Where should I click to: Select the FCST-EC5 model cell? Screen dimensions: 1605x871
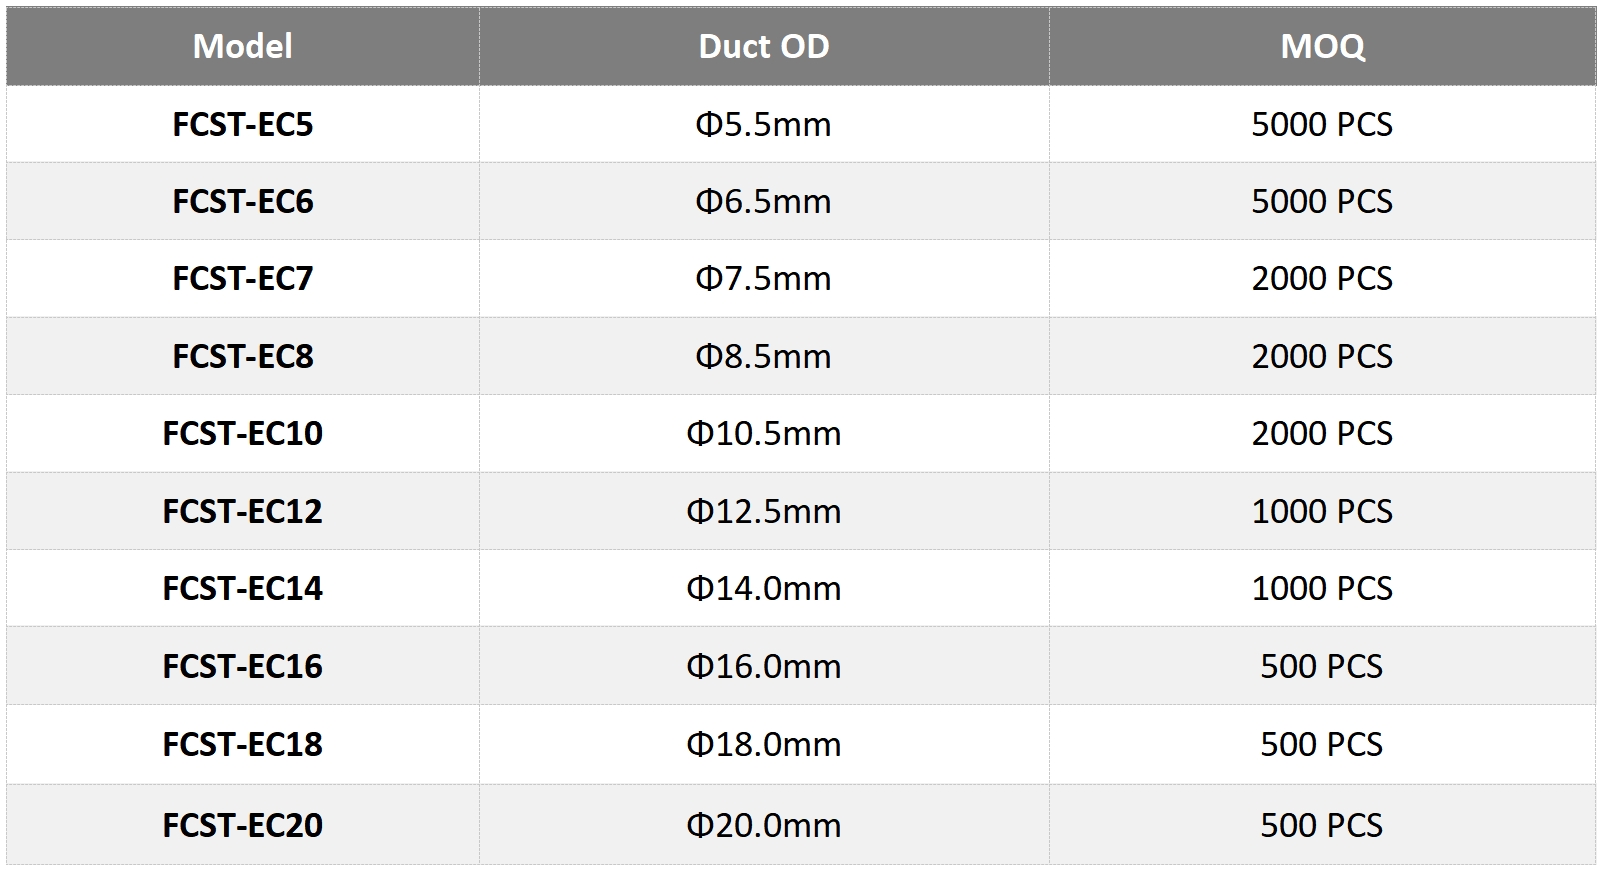pos(242,124)
